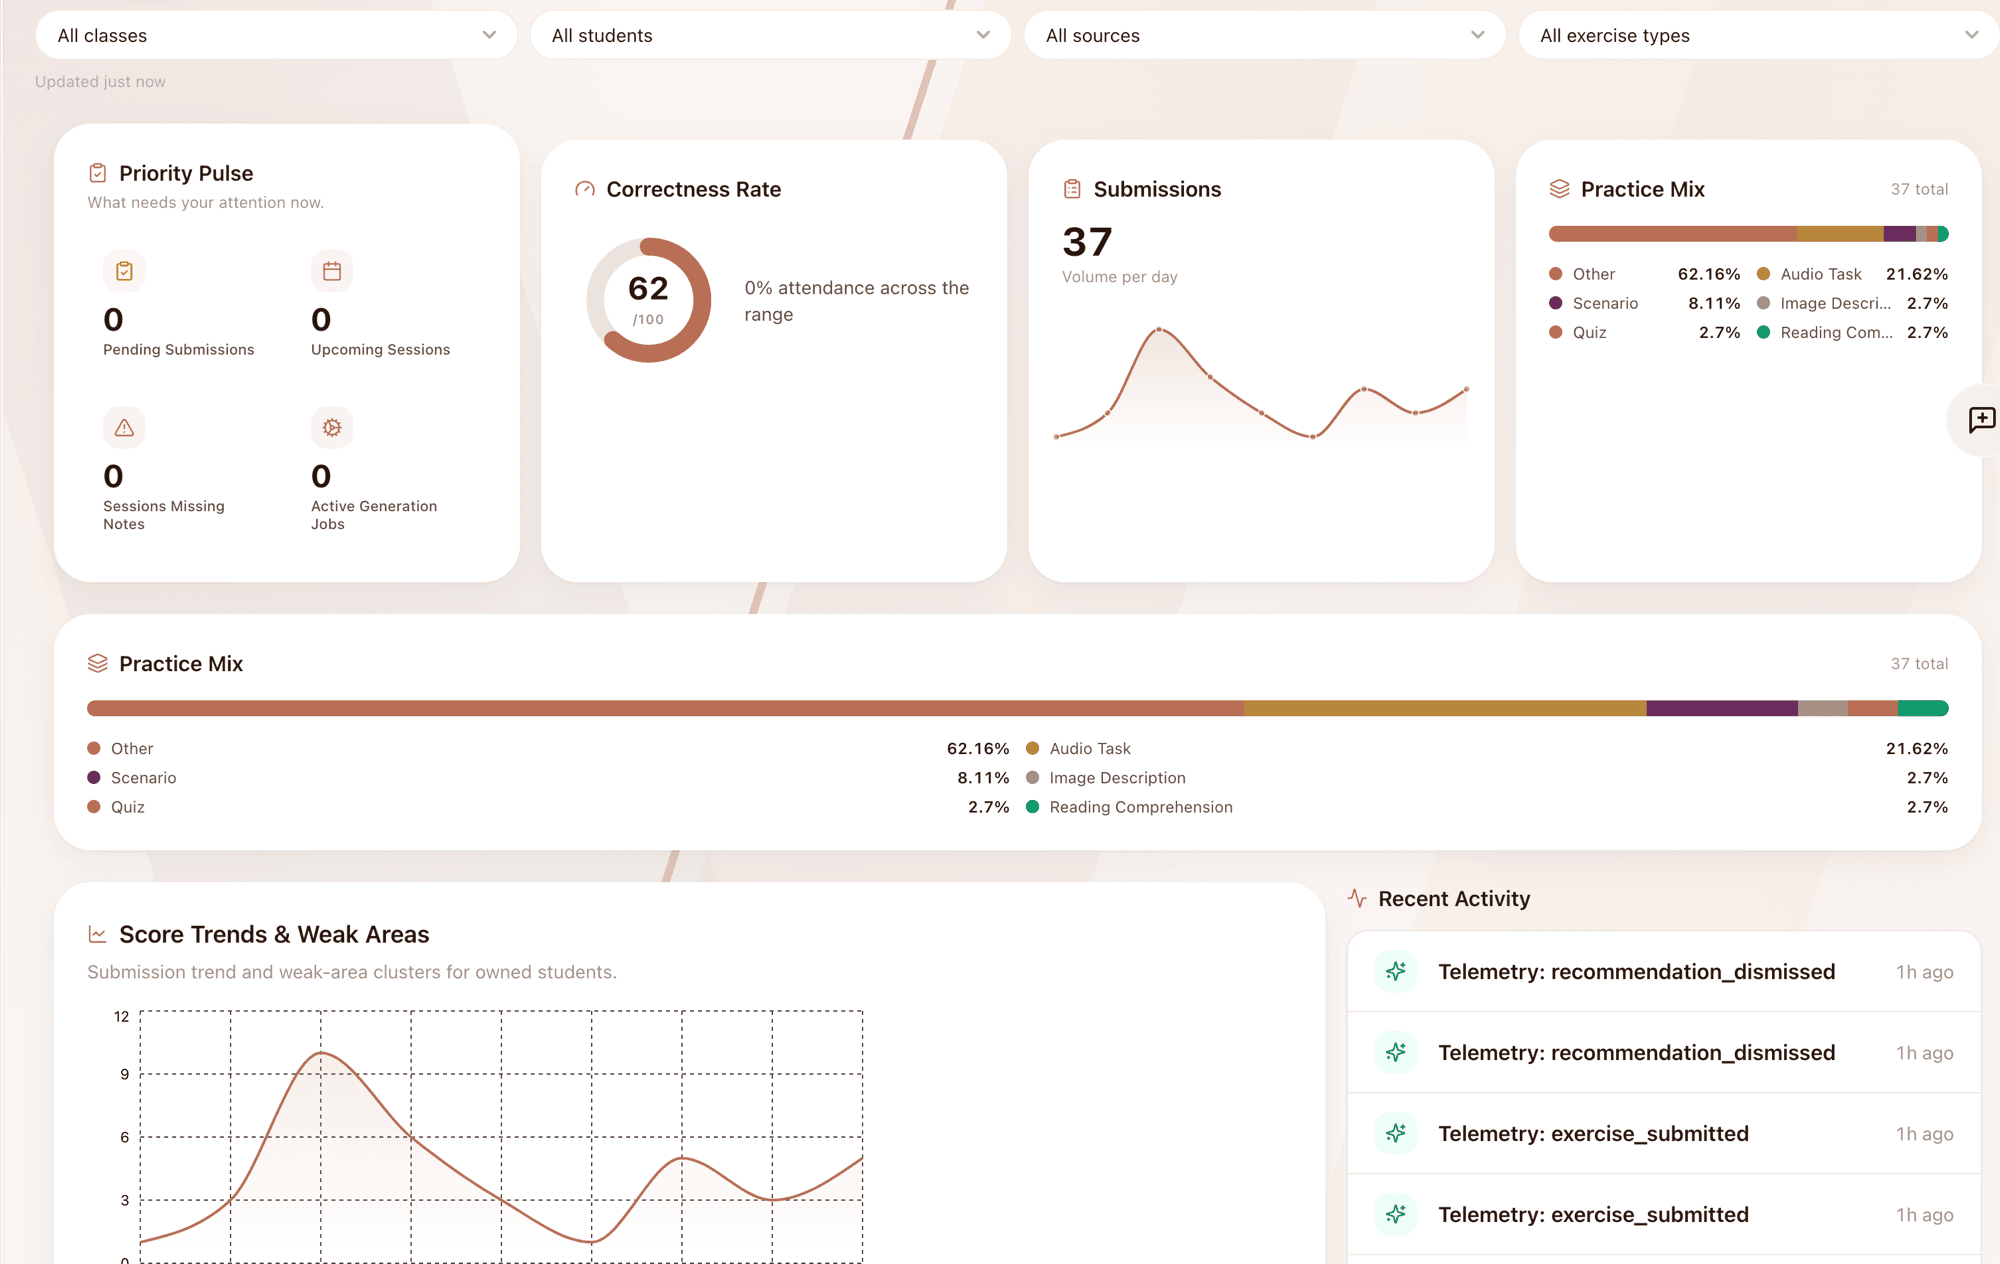Click sparkle icon of last exercise_submitted entry

(x=1396, y=1214)
